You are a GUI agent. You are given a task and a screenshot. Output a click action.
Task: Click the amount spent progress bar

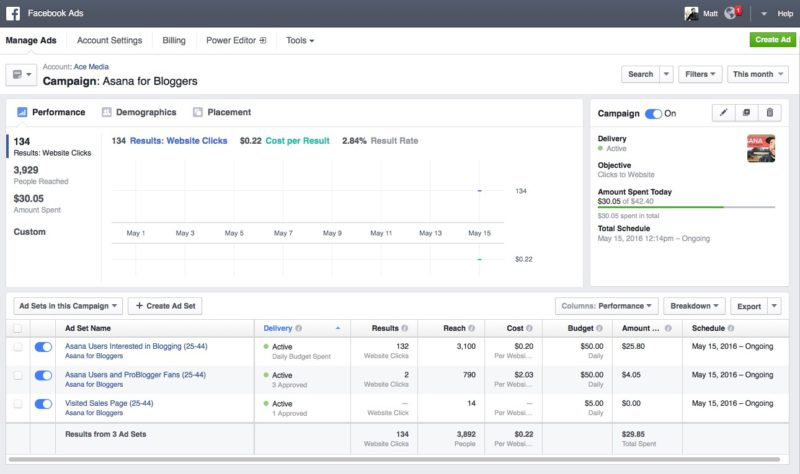coord(686,207)
